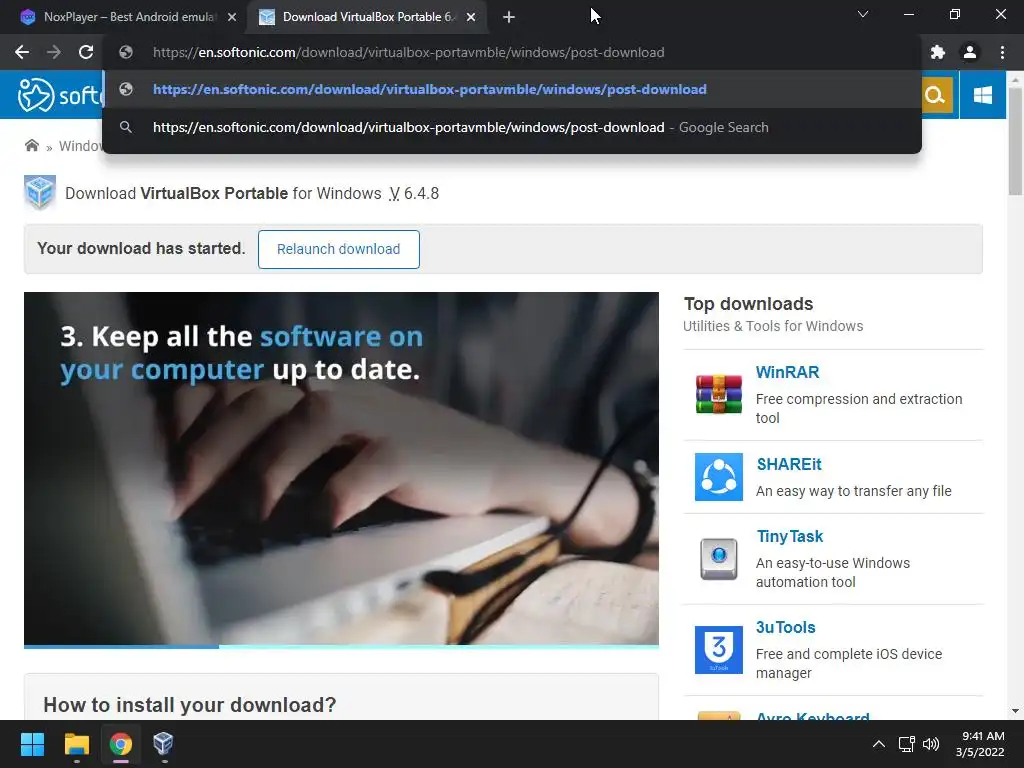Open the Chrome profile icon
This screenshot has width=1024, height=768.
970,52
